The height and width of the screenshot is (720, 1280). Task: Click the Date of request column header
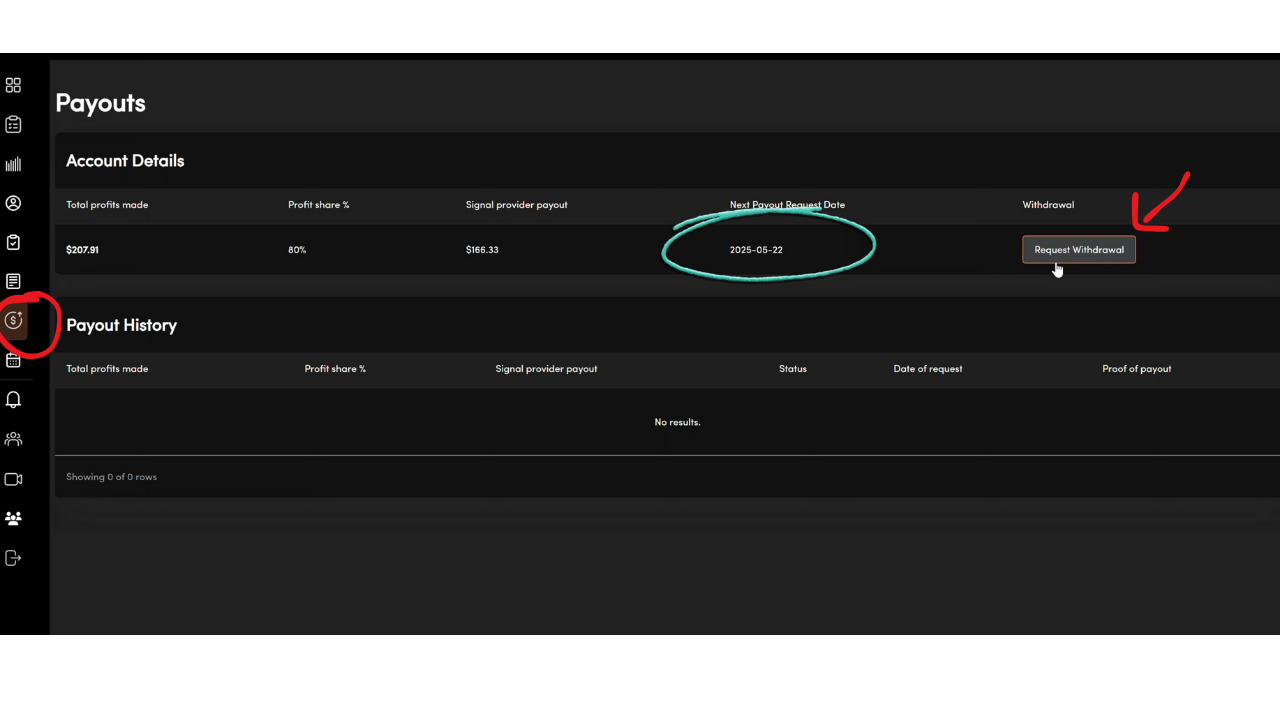point(927,369)
